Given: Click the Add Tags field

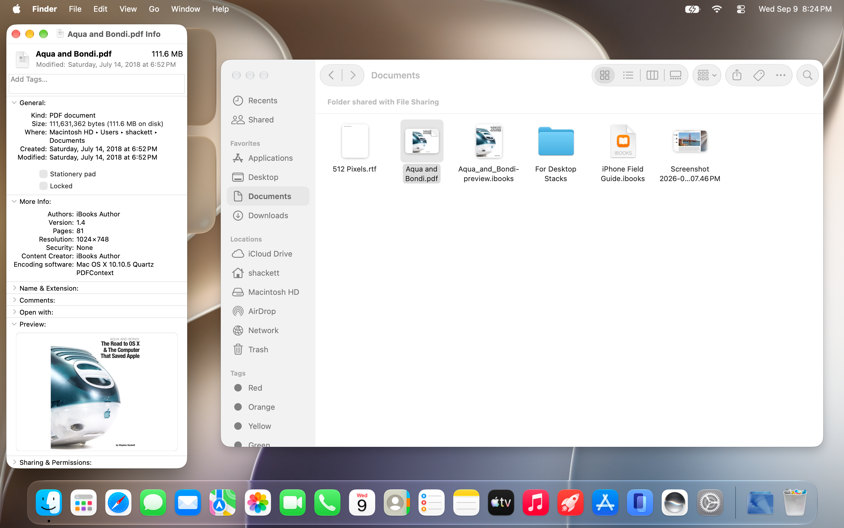Looking at the screenshot, I should pos(97,83).
